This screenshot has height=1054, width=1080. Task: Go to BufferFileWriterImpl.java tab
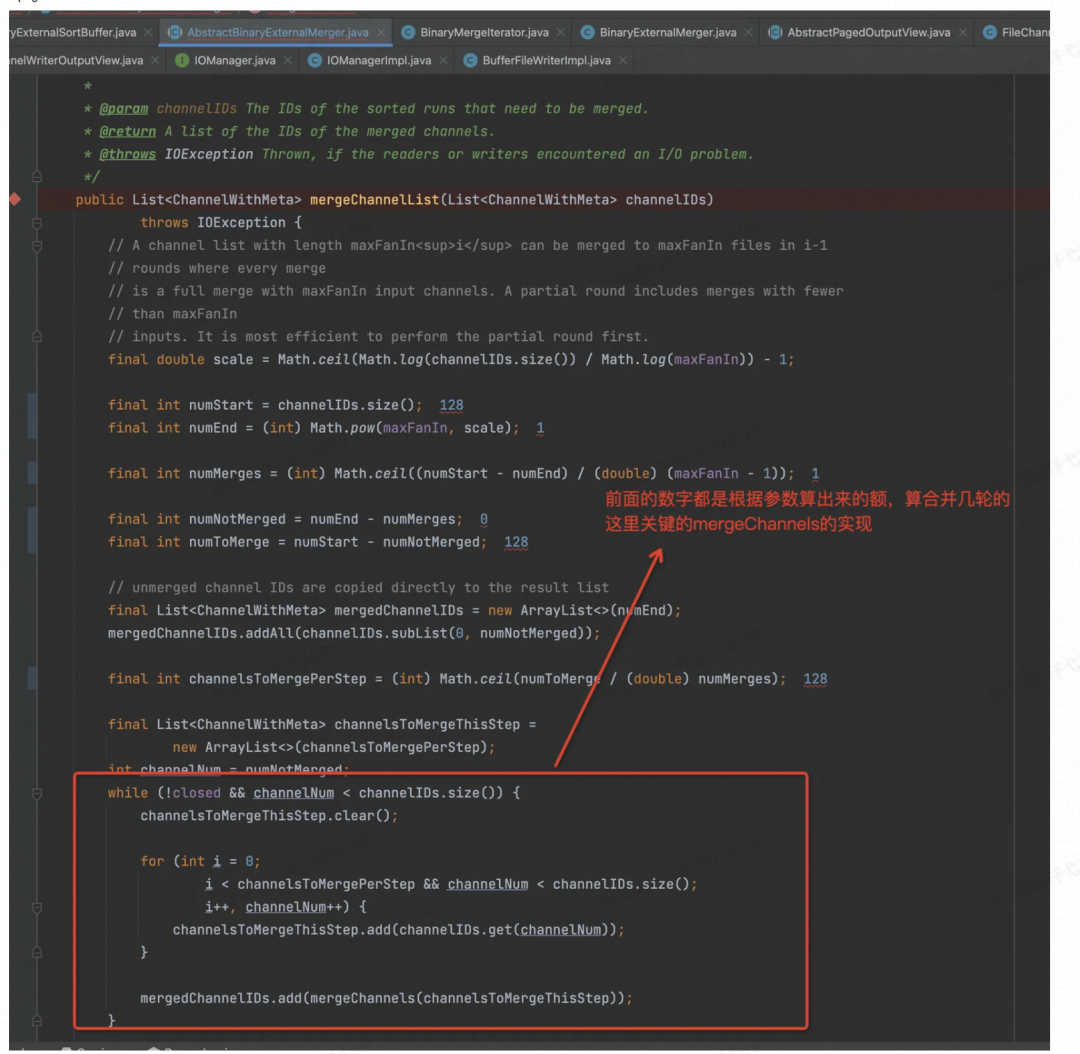point(546,61)
